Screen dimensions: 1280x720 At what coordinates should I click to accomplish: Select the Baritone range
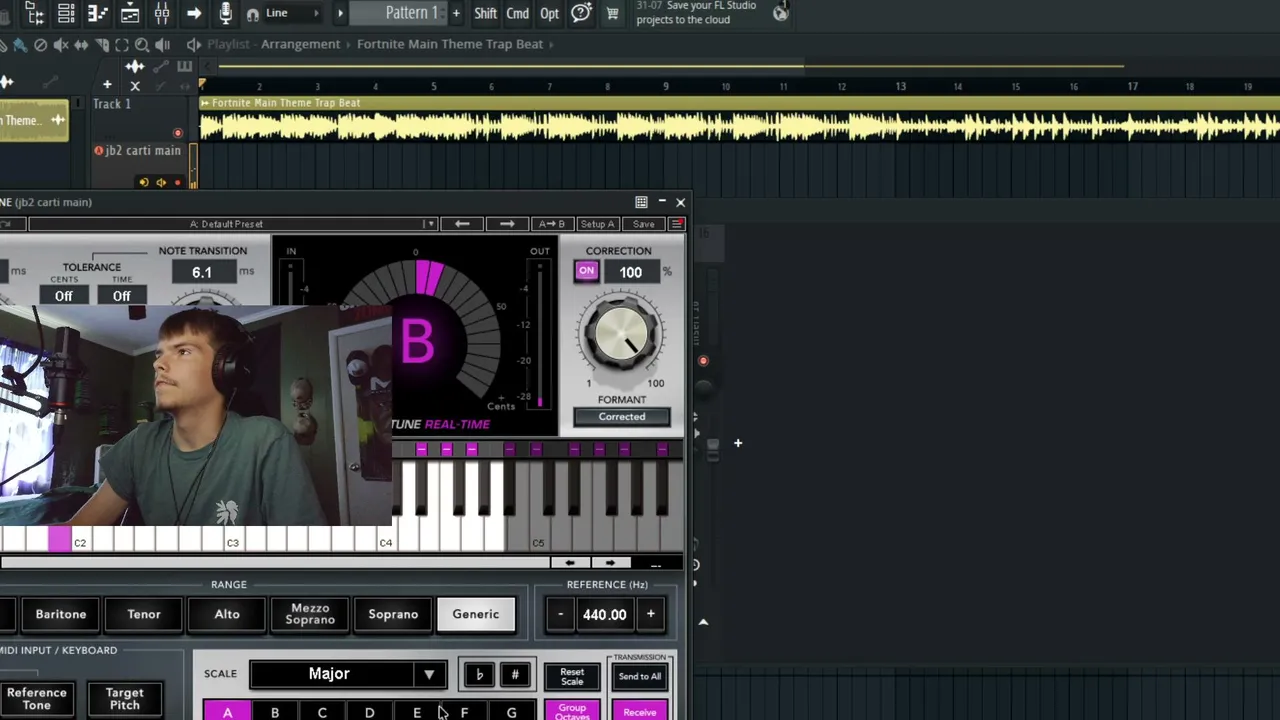click(61, 614)
